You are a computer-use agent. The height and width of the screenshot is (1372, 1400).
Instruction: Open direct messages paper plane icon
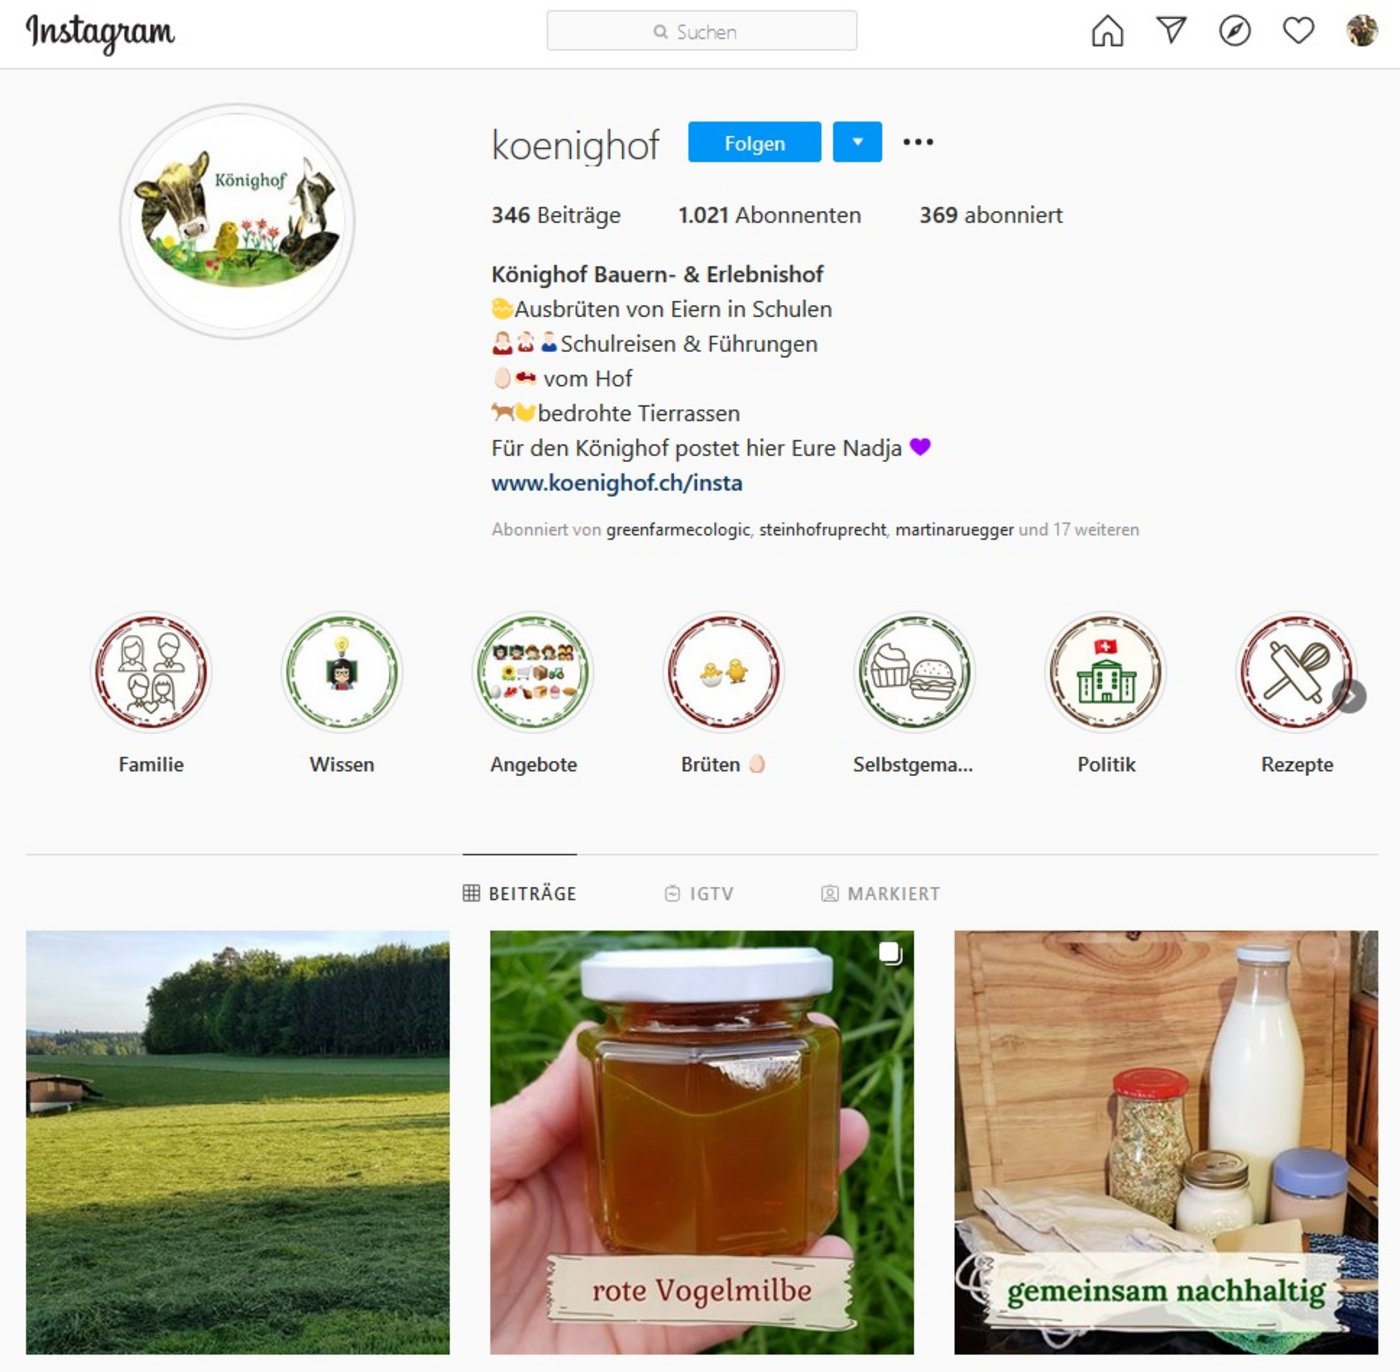[1171, 31]
